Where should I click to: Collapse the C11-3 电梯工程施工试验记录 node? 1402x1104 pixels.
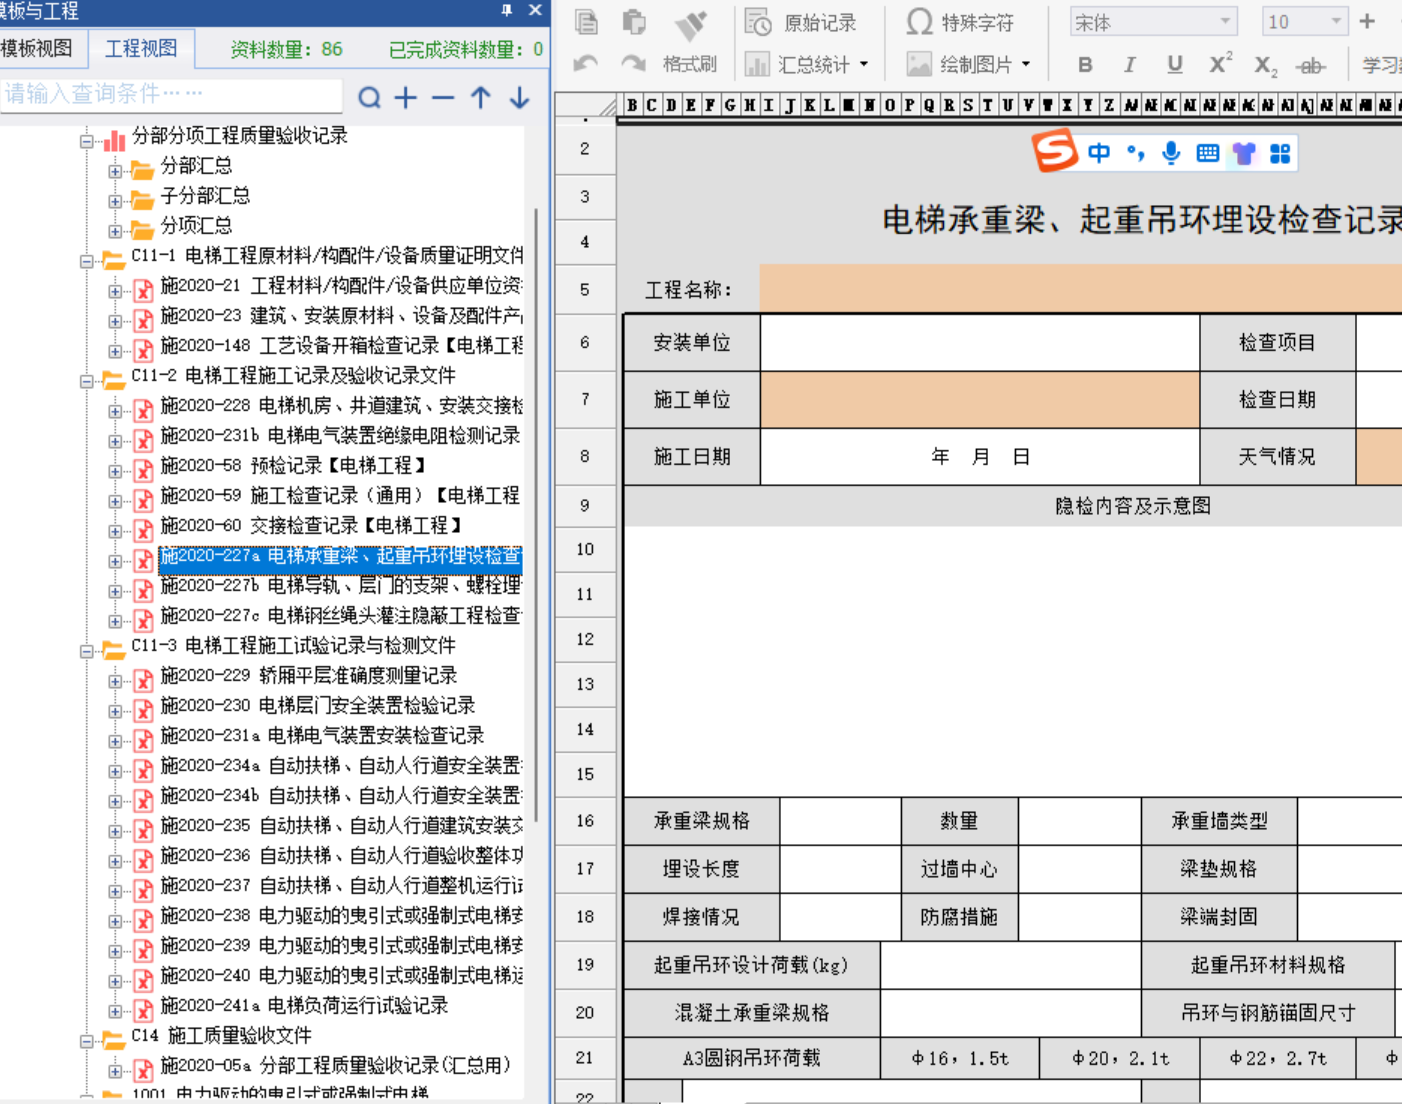(x=87, y=651)
